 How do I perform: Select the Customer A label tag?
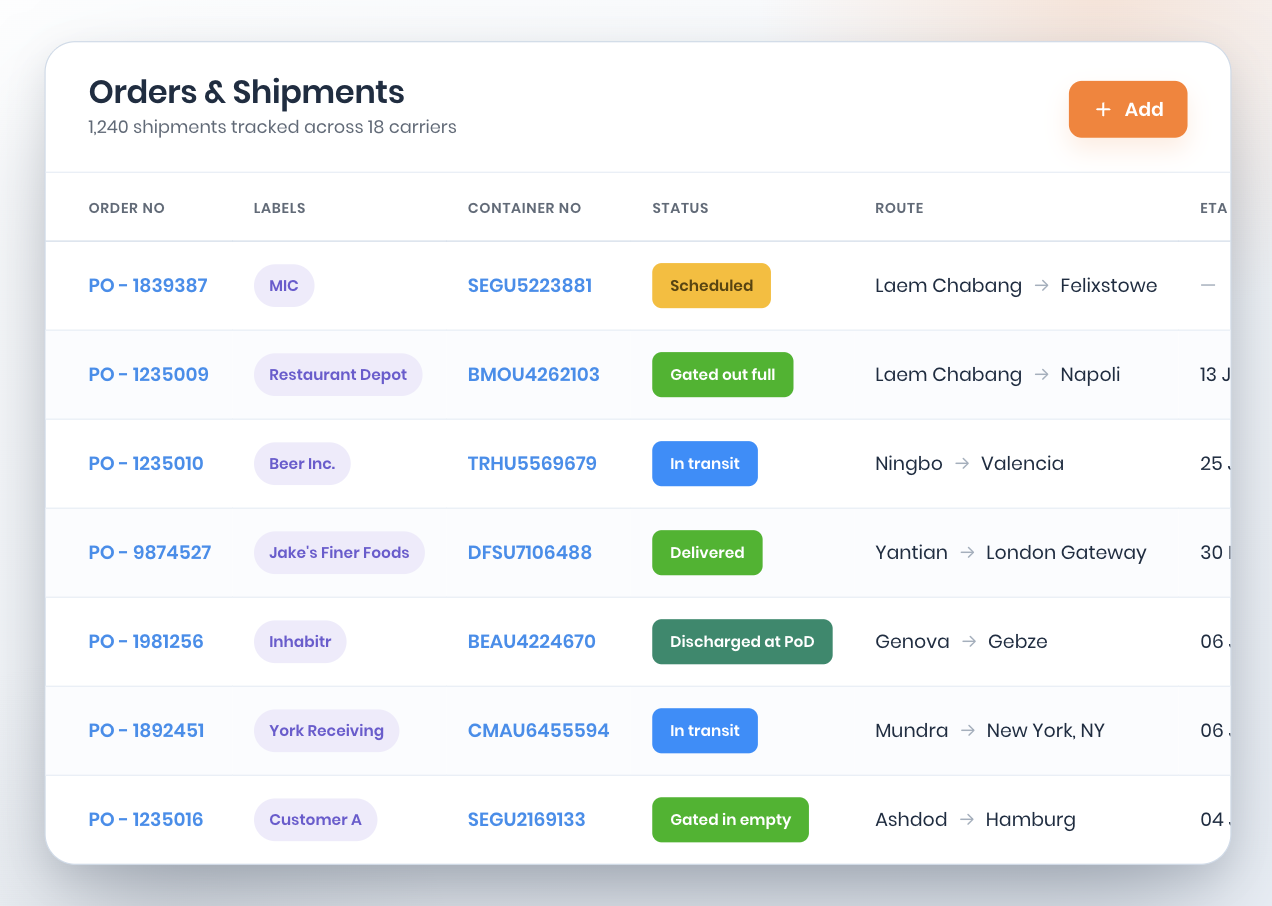pyautogui.click(x=315, y=820)
